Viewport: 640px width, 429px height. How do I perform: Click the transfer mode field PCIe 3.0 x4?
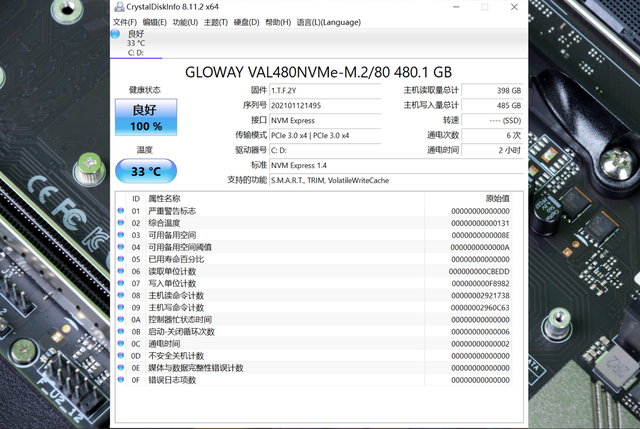pos(325,136)
